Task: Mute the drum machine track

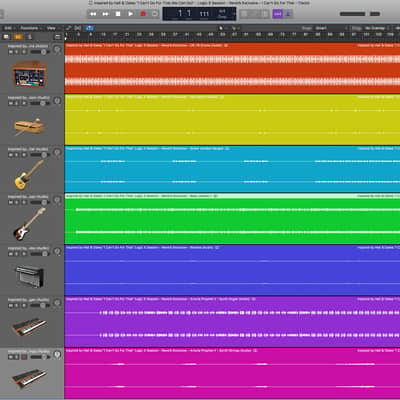Action: coord(11,52)
